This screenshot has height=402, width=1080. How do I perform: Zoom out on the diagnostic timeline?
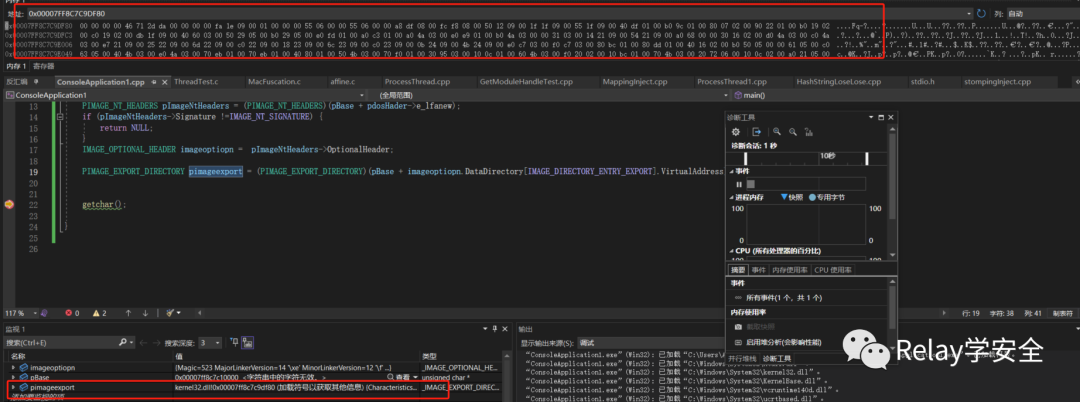point(793,131)
